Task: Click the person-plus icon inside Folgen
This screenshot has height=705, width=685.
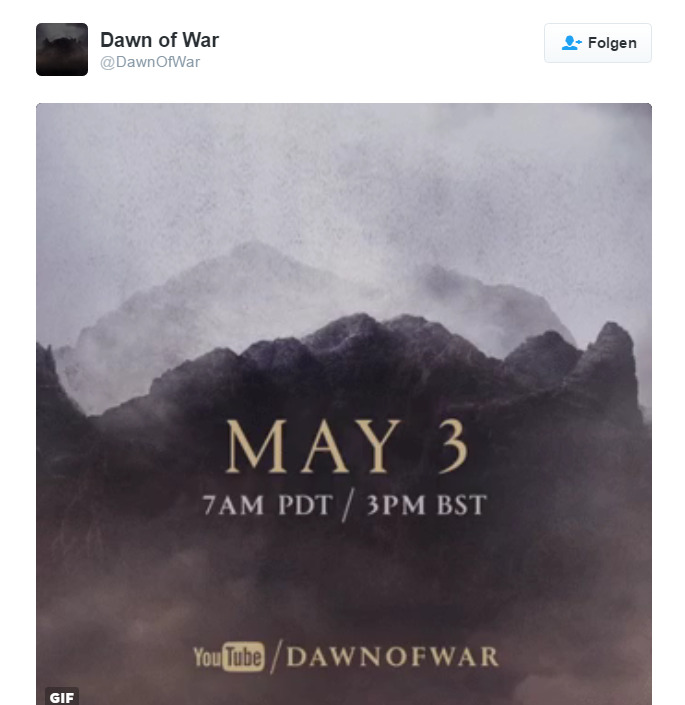Action: [571, 43]
